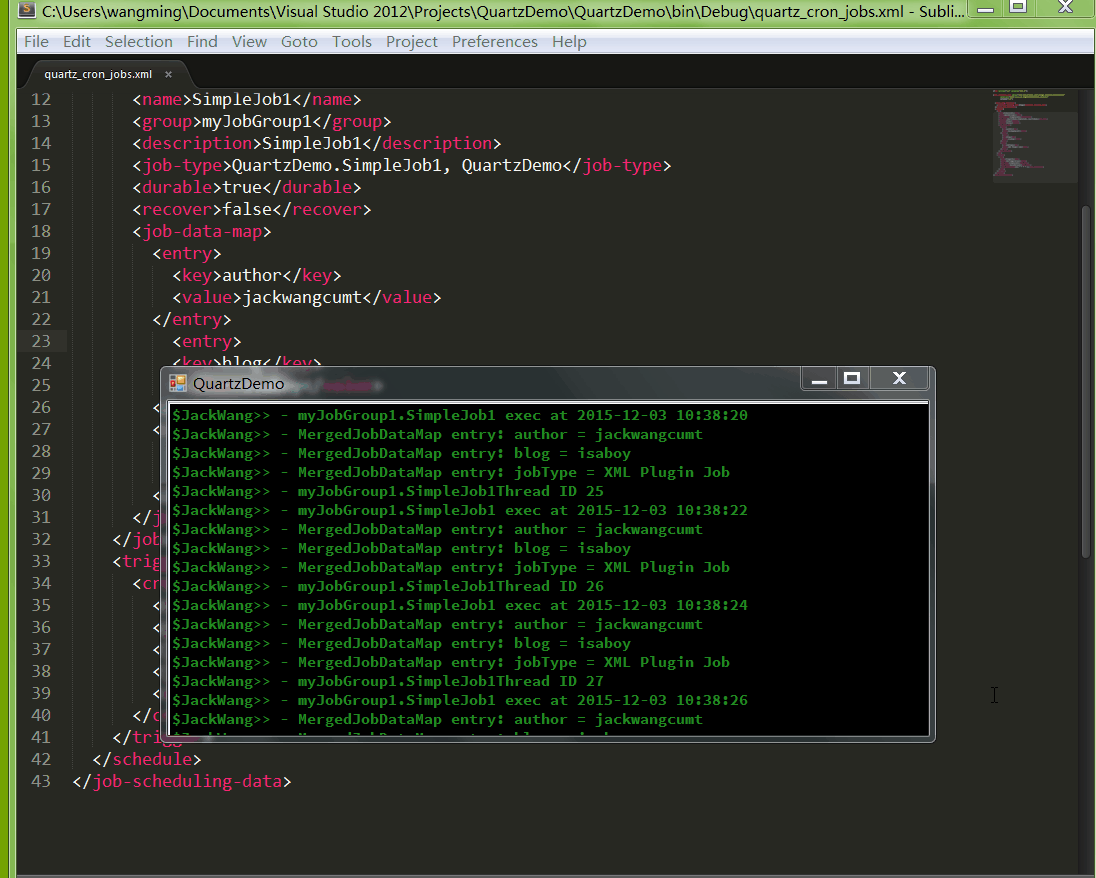
Task: Close the quartz_cron_jobs.xml tab
Action: pyautogui.click(x=168, y=74)
